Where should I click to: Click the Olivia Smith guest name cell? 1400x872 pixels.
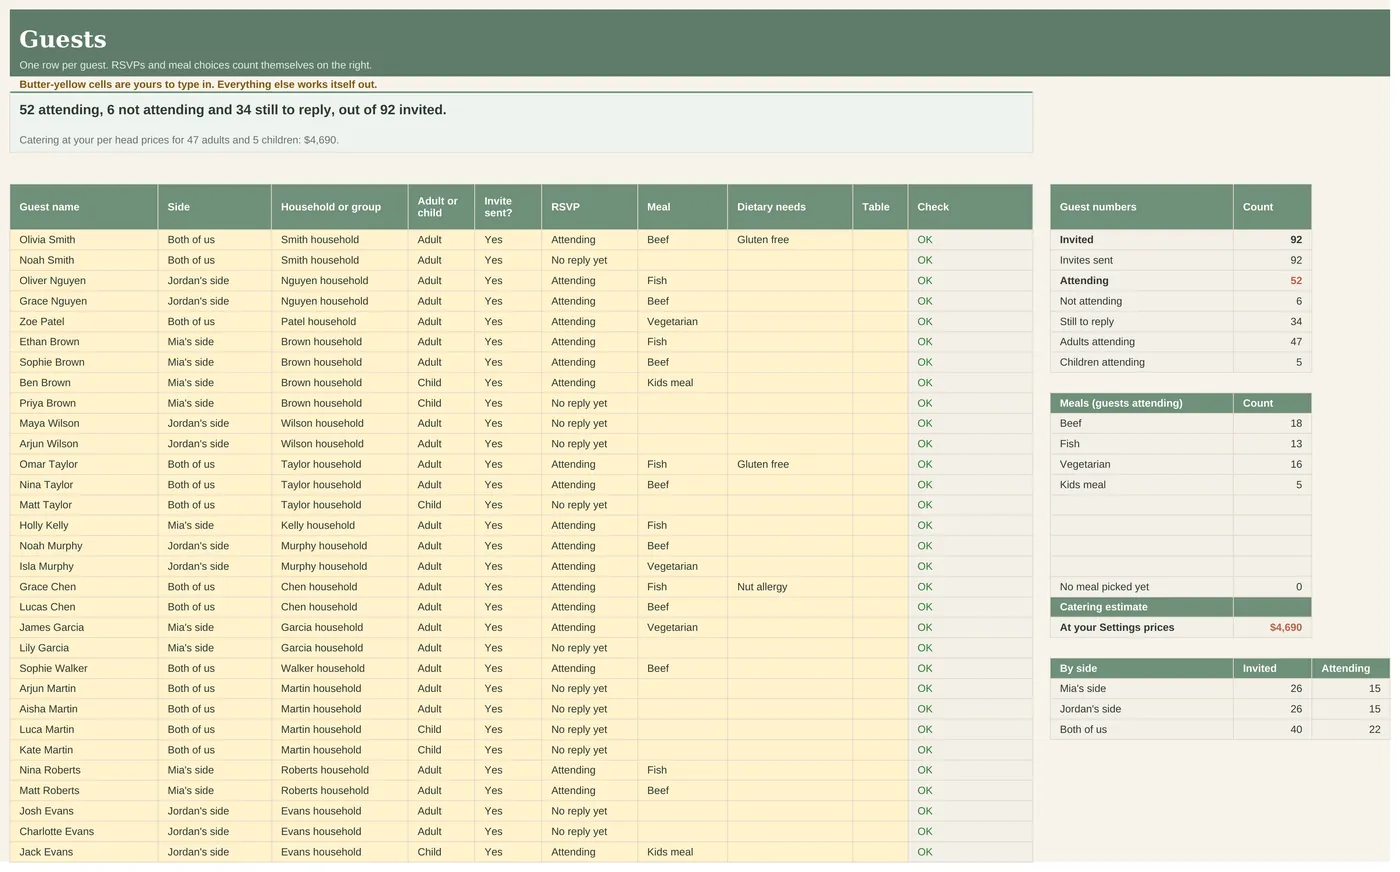point(84,240)
